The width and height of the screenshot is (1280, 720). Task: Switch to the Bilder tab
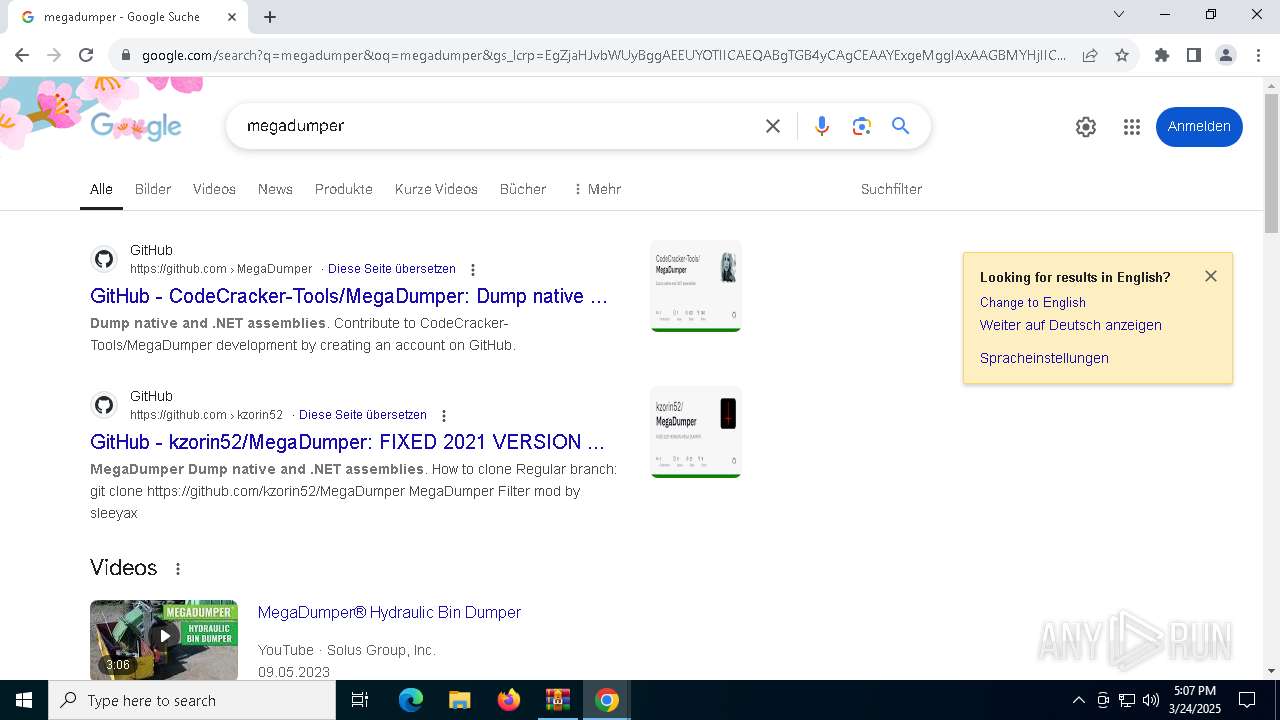tap(153, 189)
